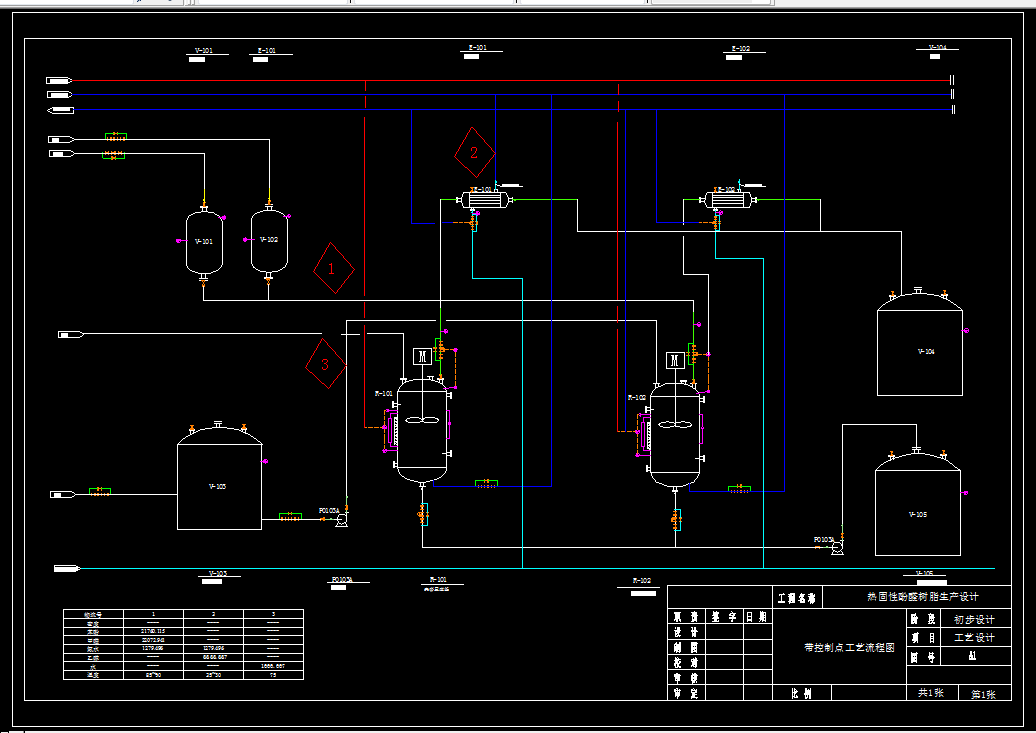Select the valve on blue line under R-102
Screen dimensions: 1036x733
coord(739,489)
